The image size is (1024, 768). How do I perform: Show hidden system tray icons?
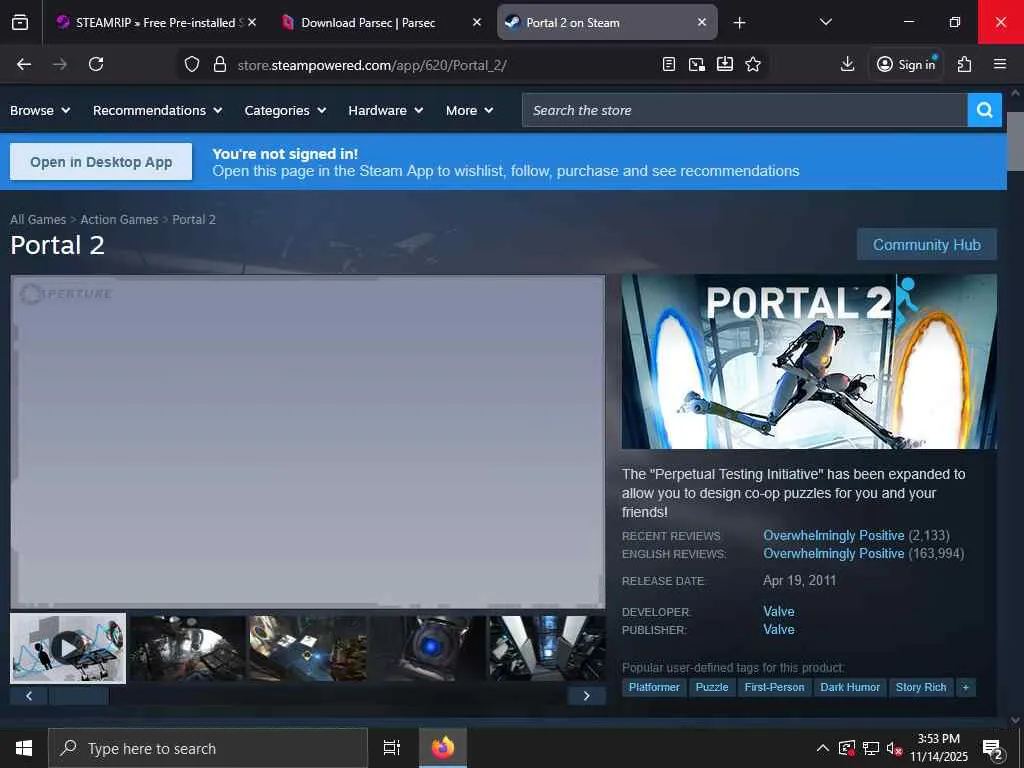[823, 748]
